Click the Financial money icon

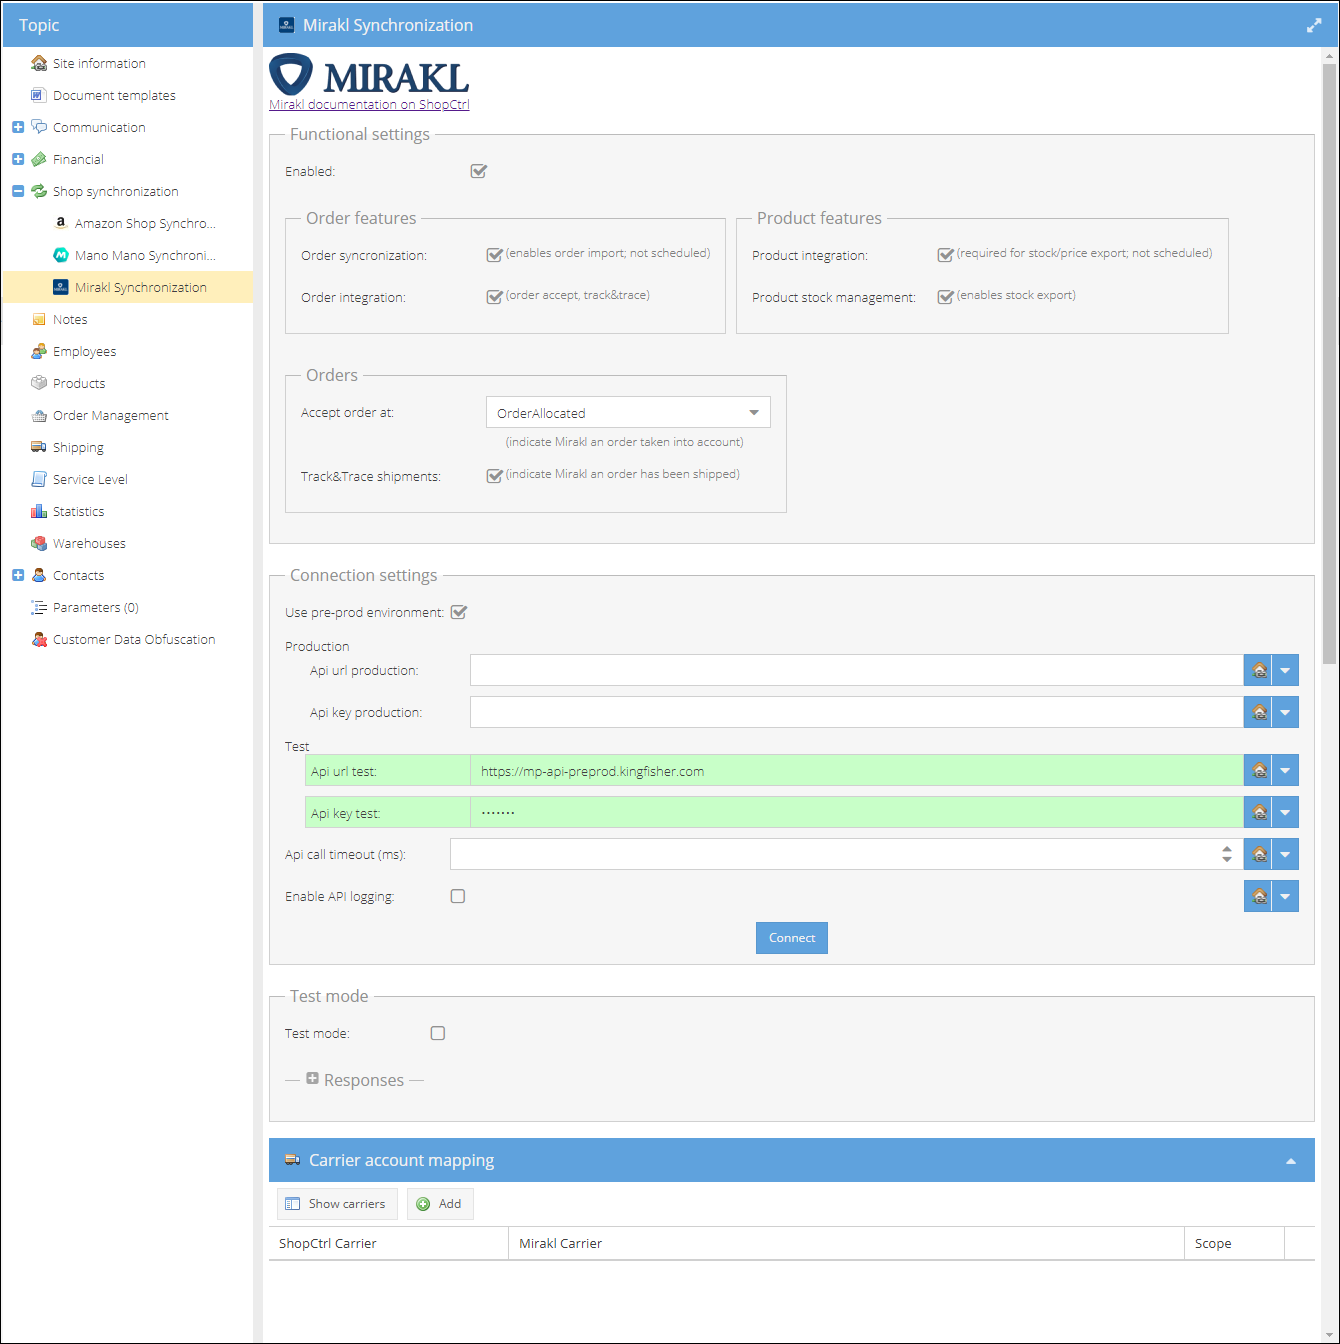(x=39, y=159)
